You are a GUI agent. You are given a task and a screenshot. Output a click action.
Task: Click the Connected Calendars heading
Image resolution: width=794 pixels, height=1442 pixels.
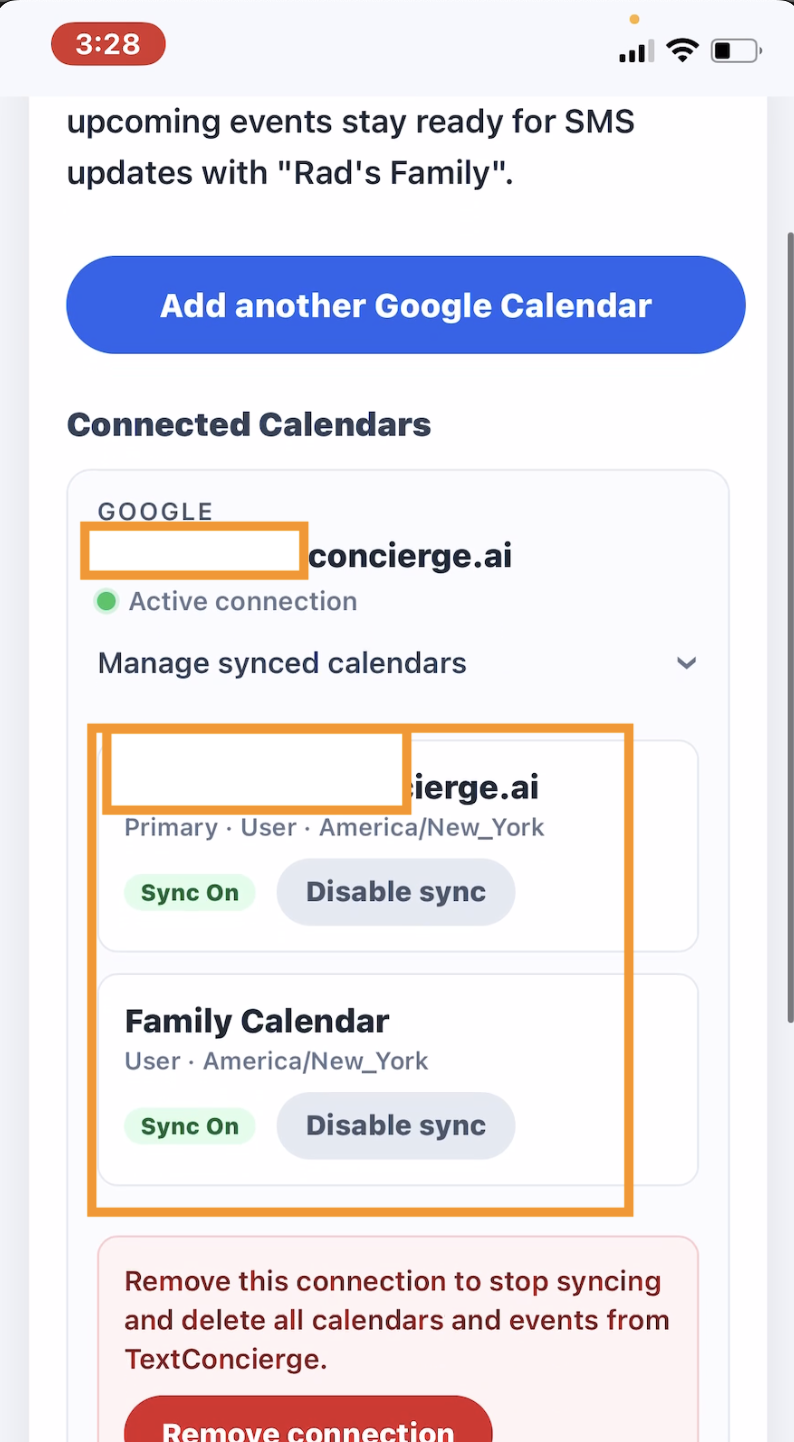(249, 425)
